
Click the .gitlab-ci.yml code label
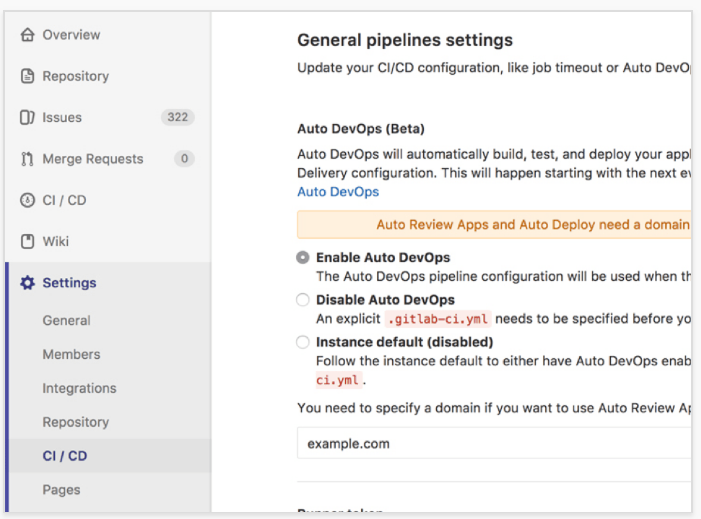point(438,319)
